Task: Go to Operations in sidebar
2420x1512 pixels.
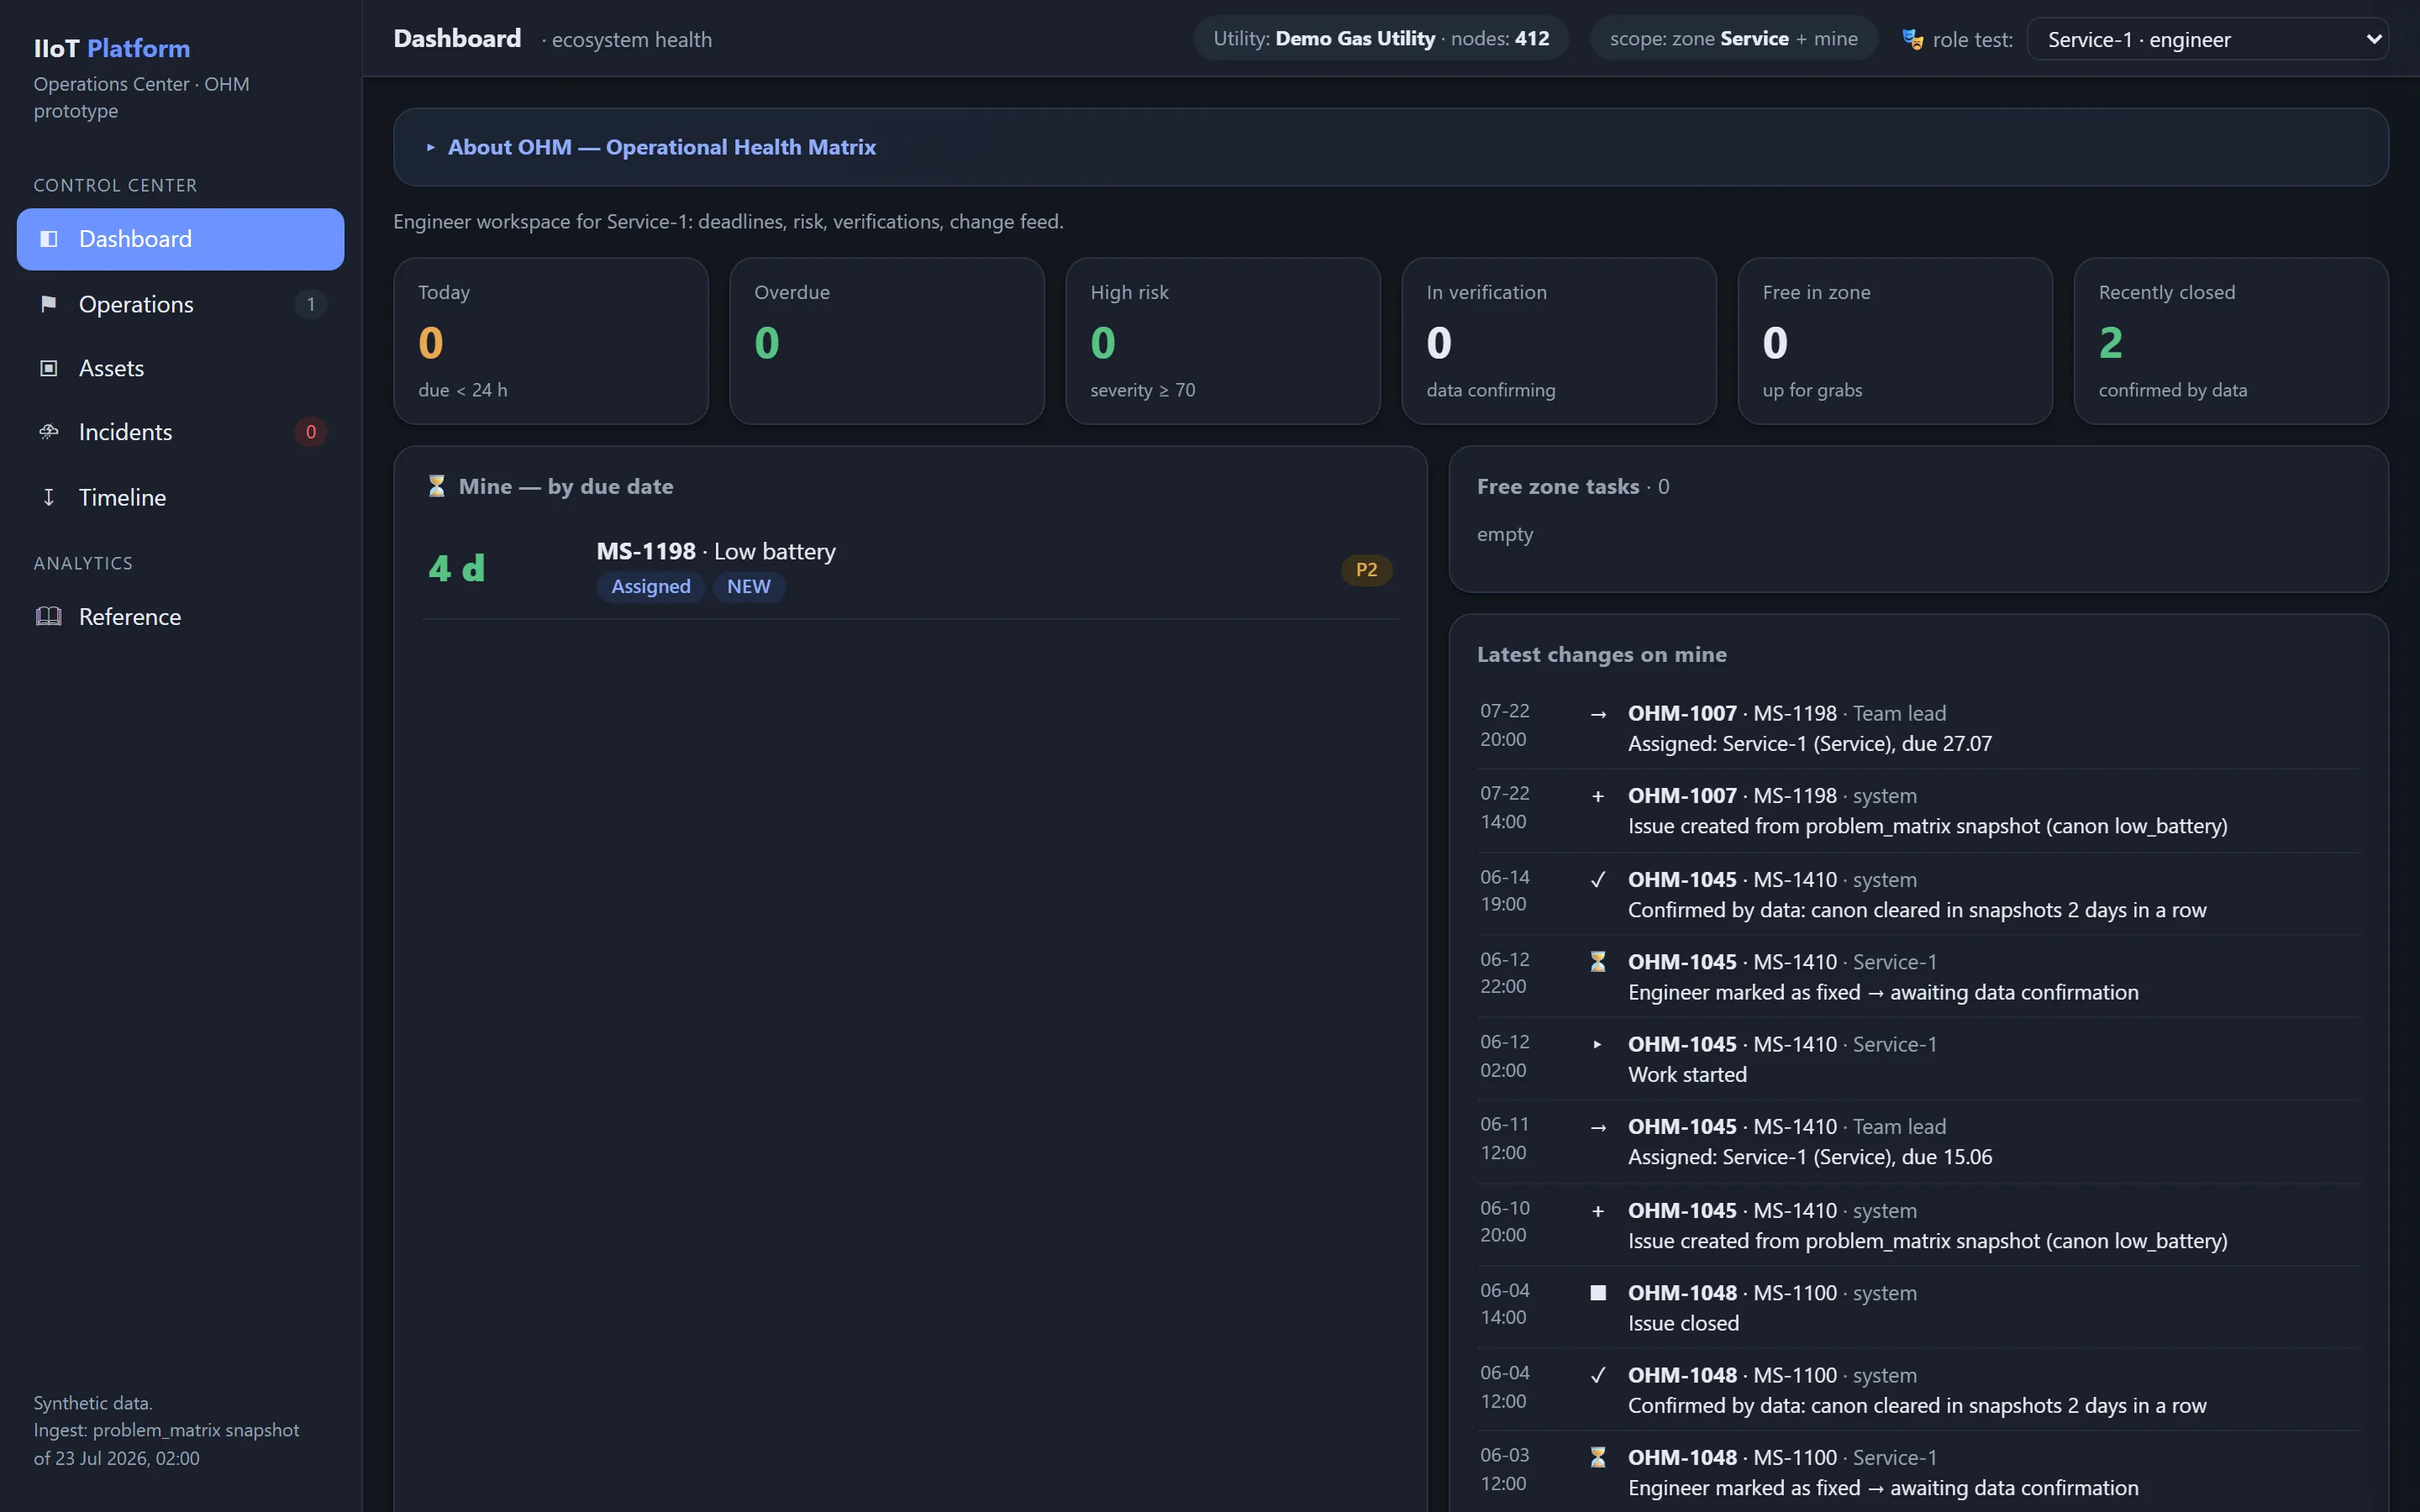Action: tap(180, 304)
